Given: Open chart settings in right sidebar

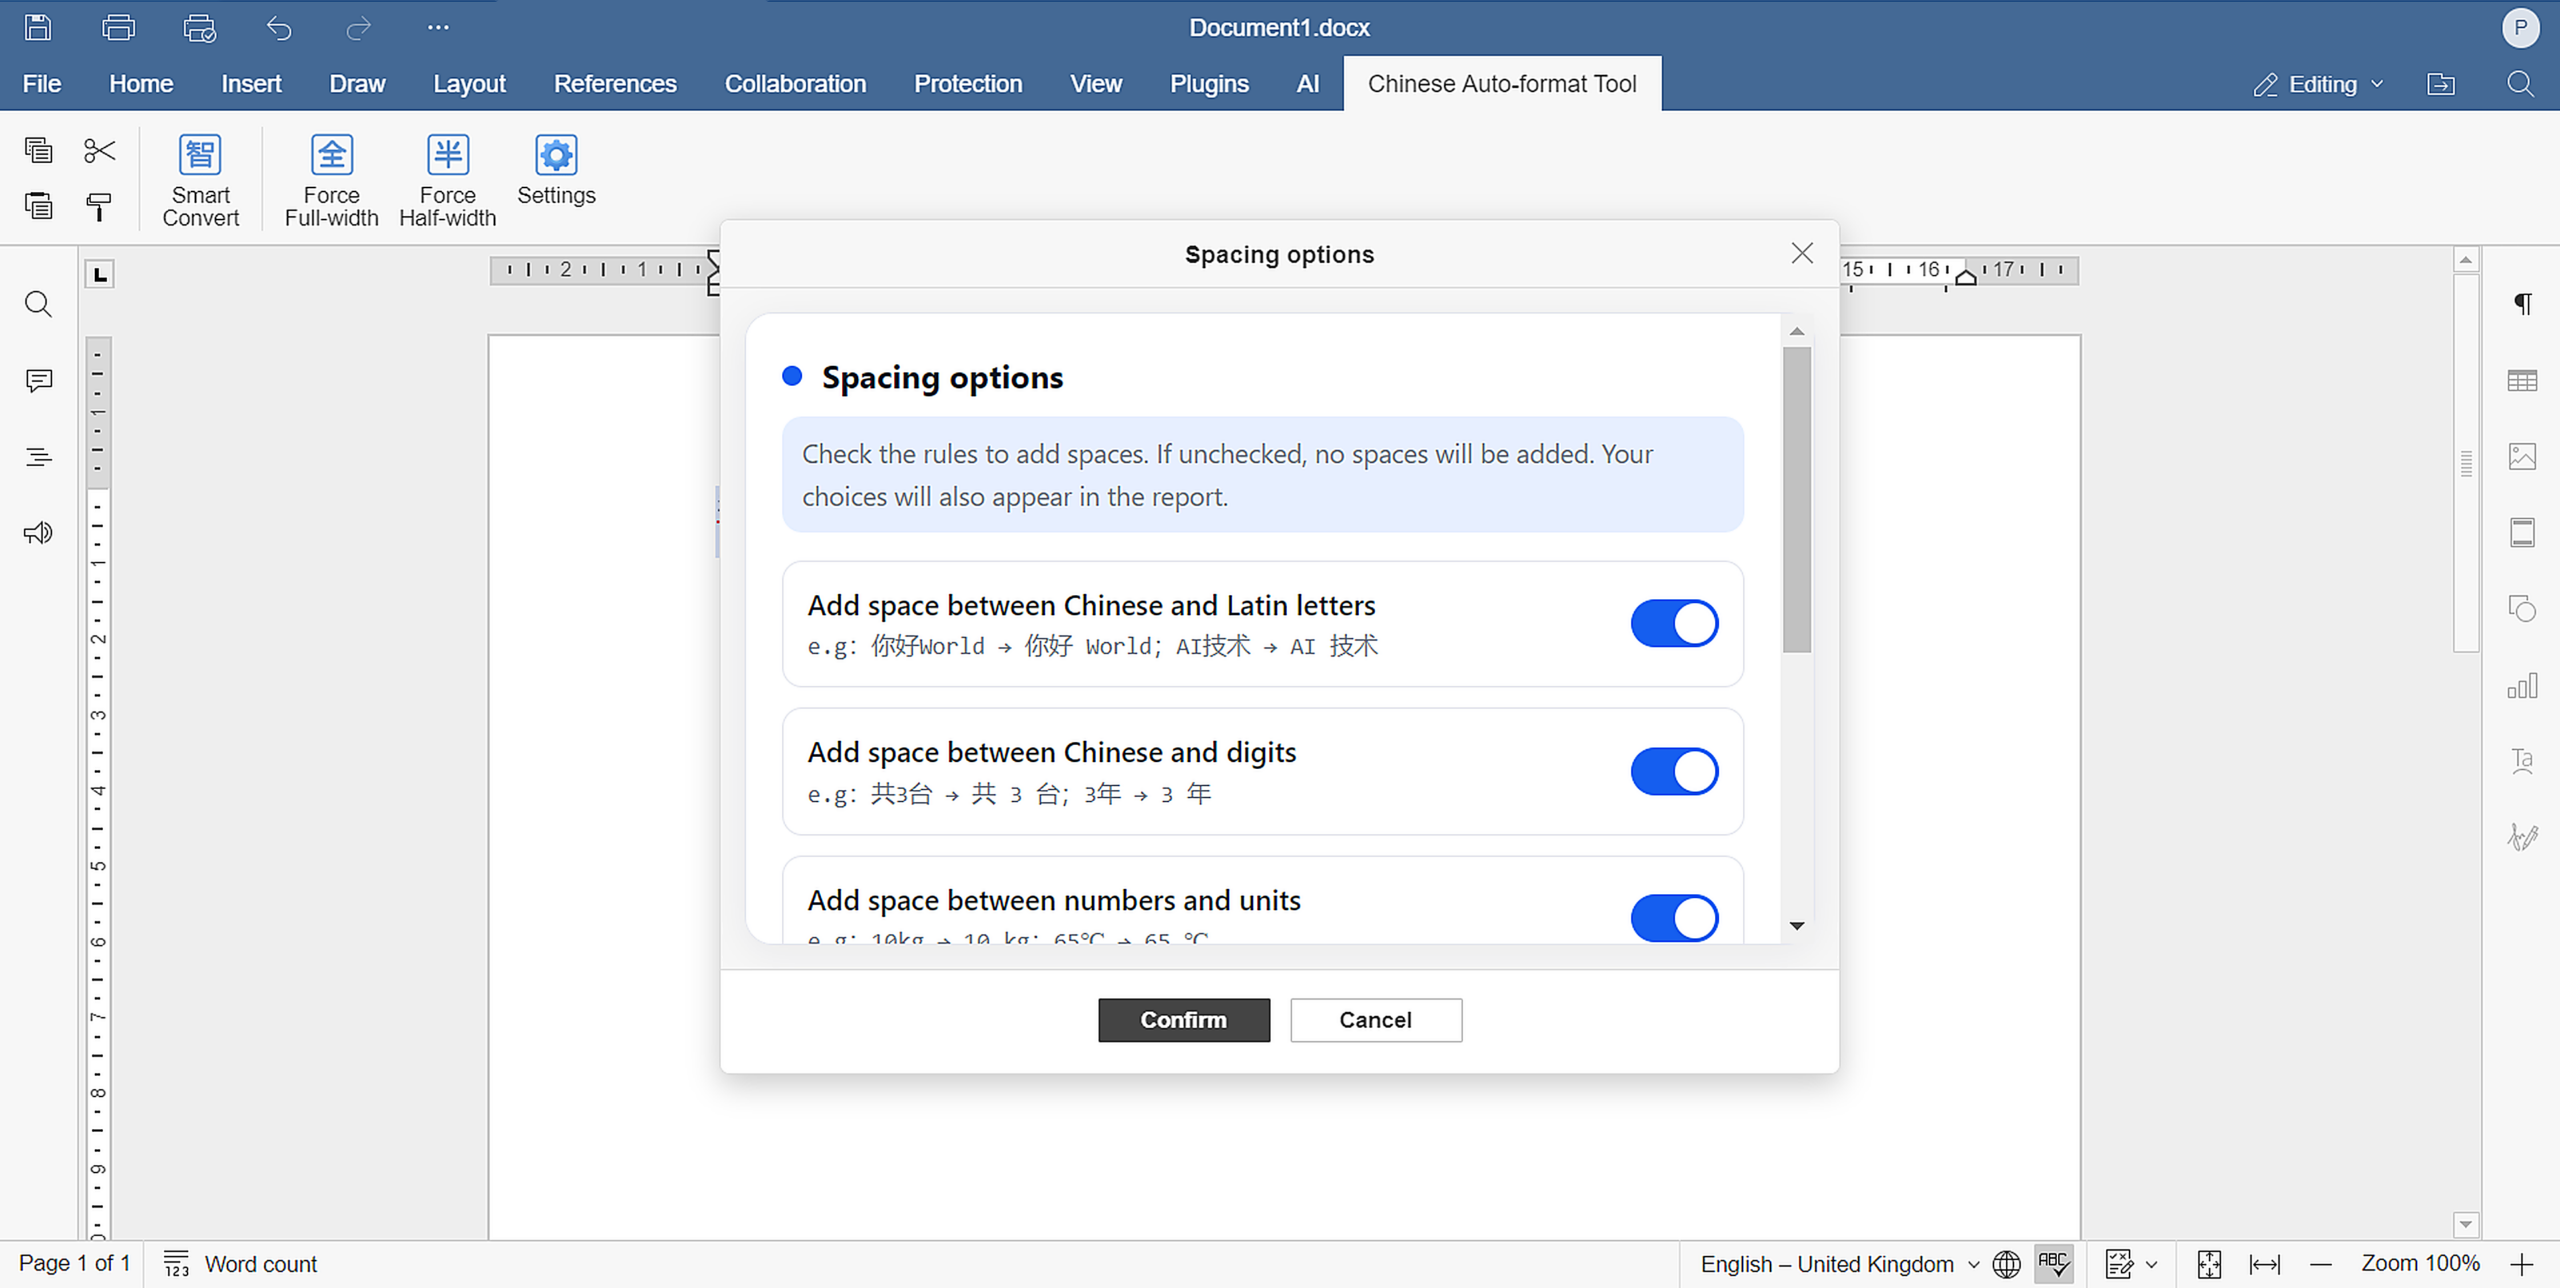Looking at the screenshot, I should click(x=2522, y=686).
